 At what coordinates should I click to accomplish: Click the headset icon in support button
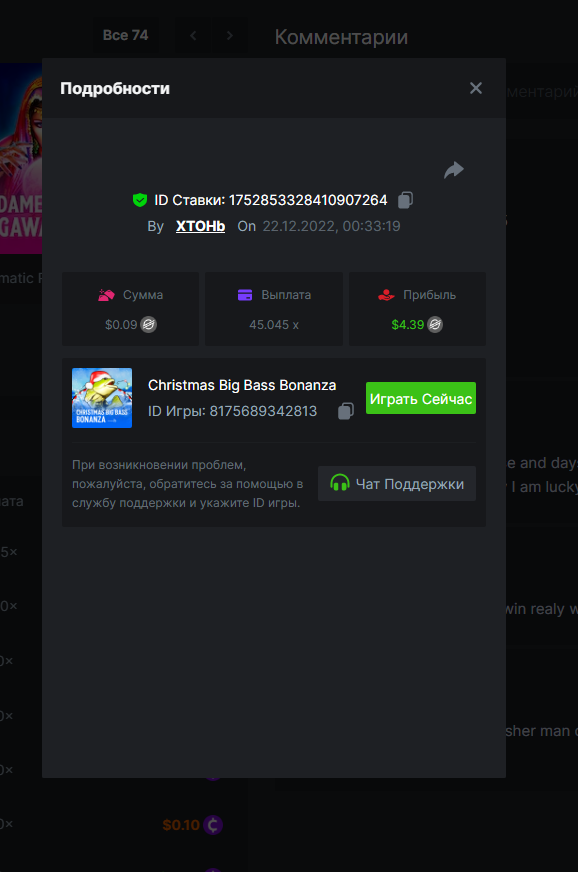coord(339,483)
